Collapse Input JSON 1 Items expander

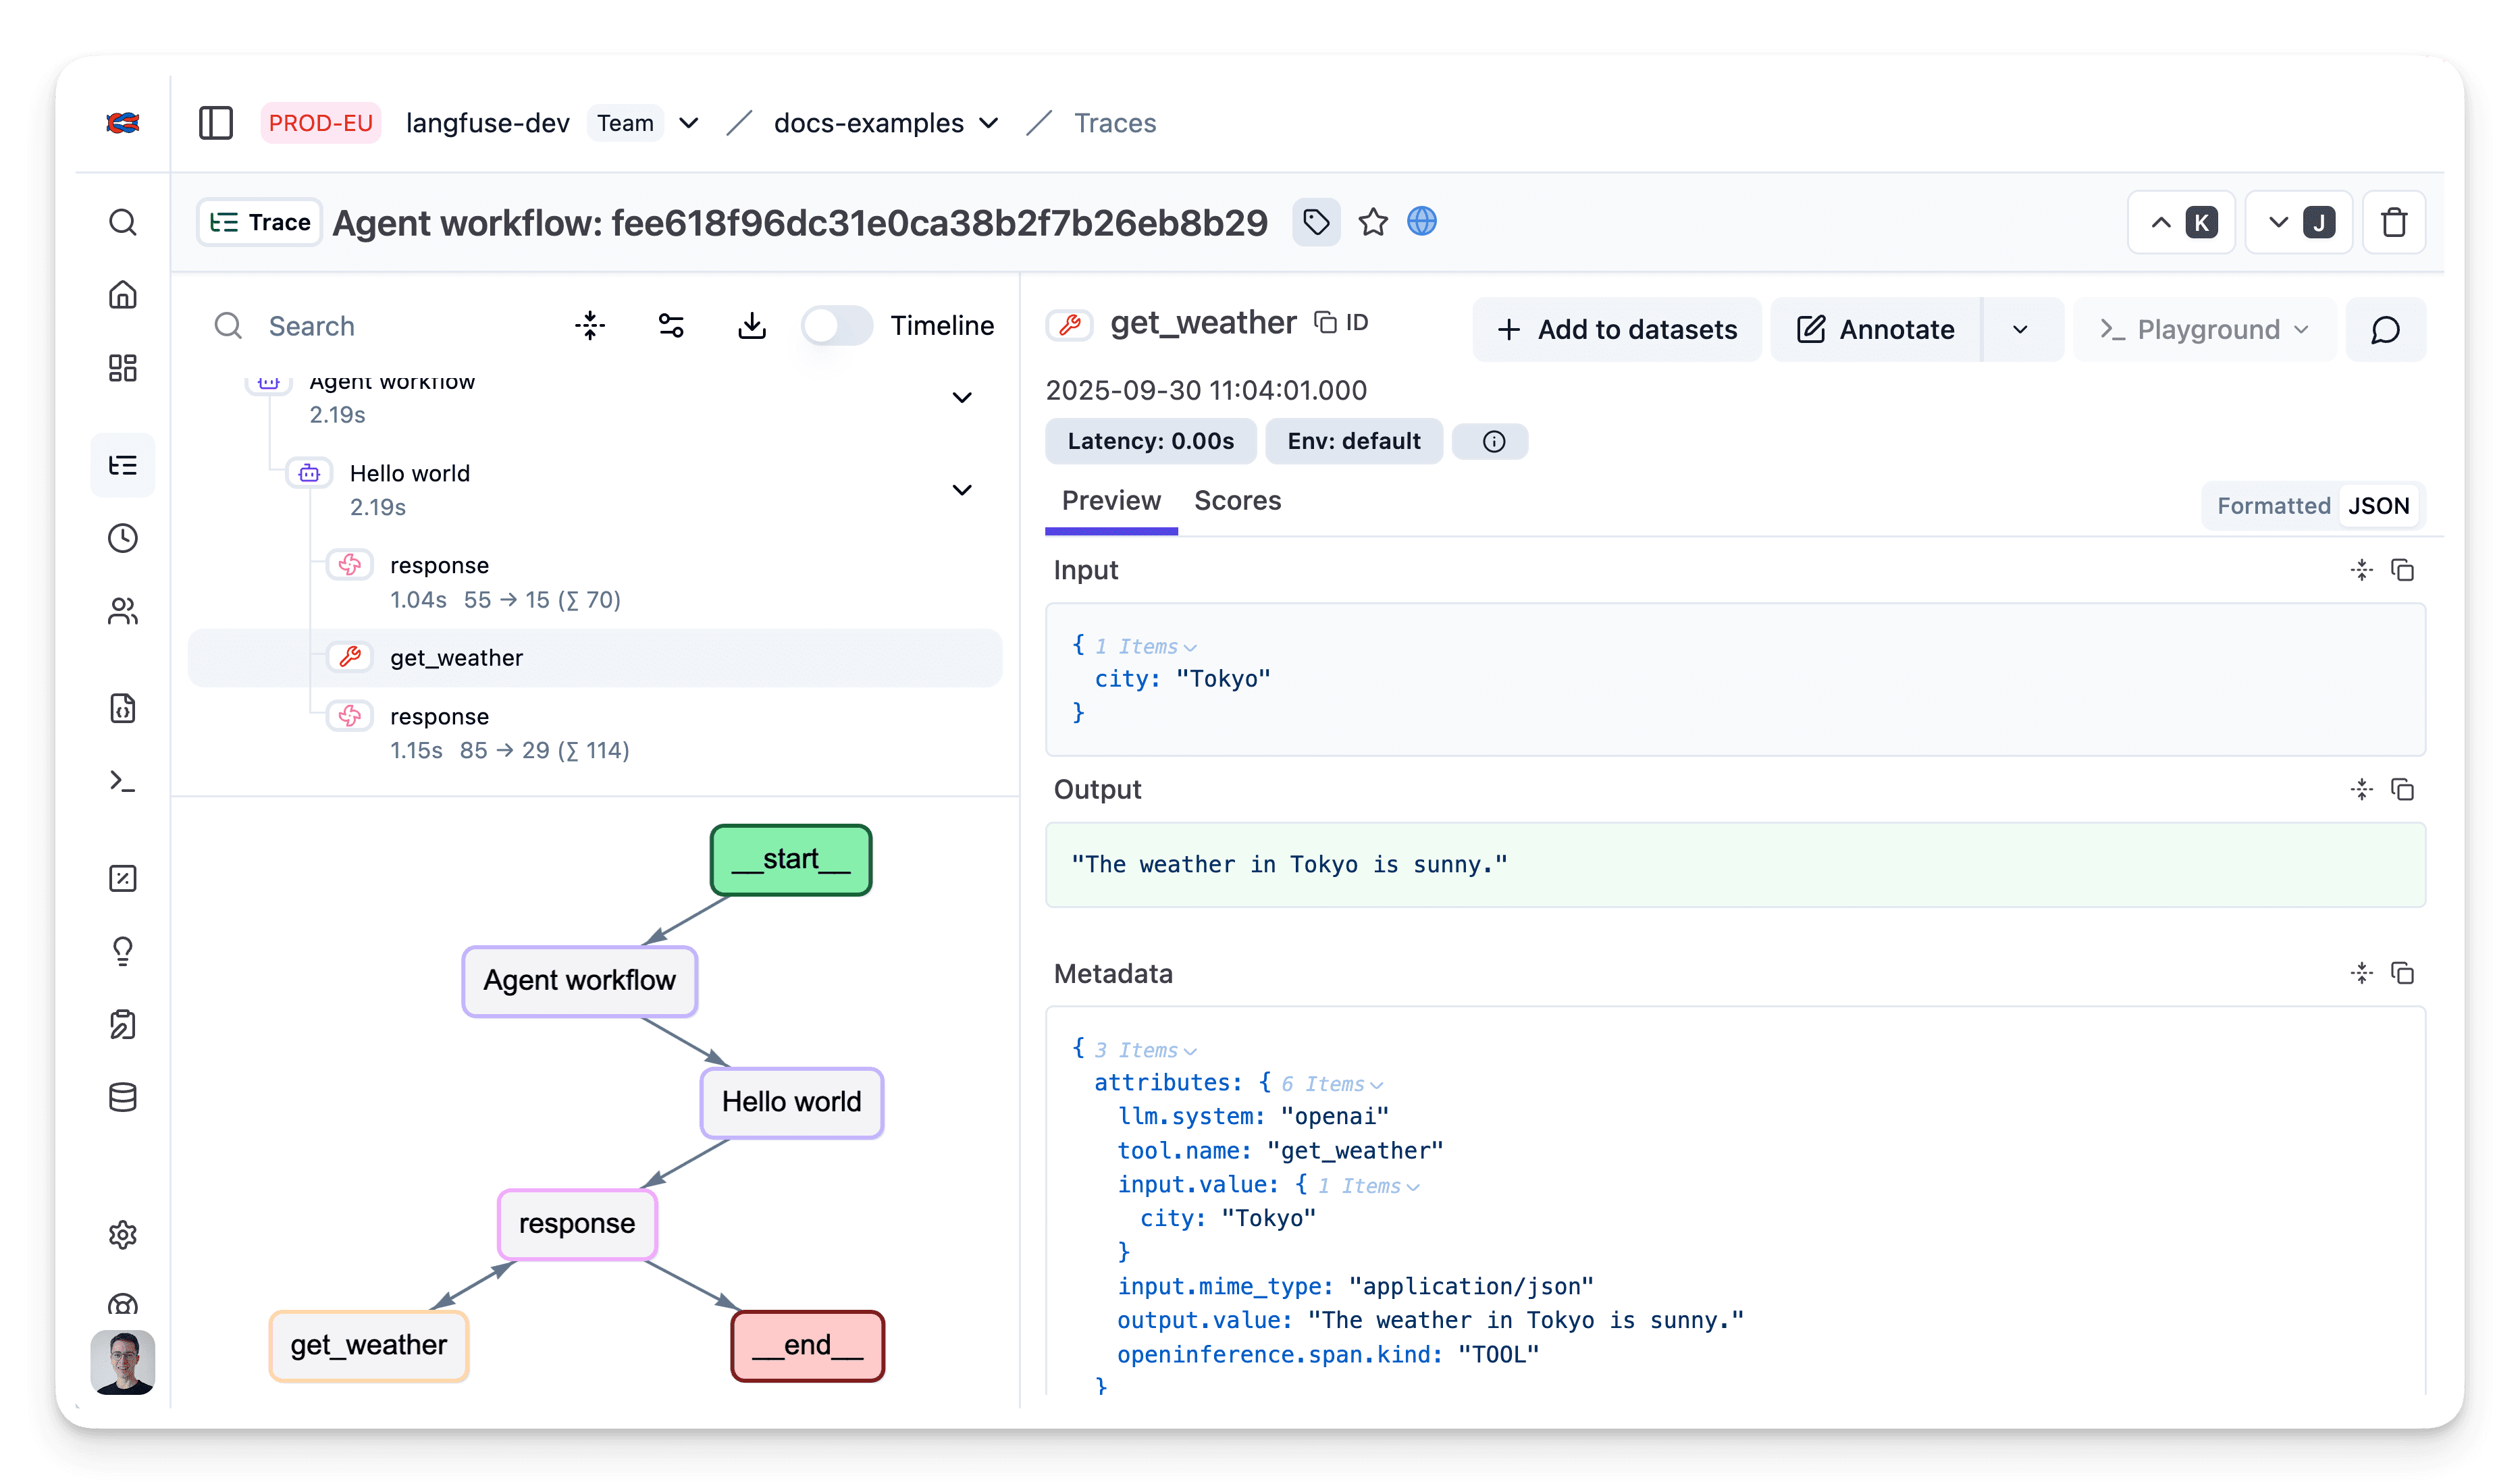coord(1147,647)
